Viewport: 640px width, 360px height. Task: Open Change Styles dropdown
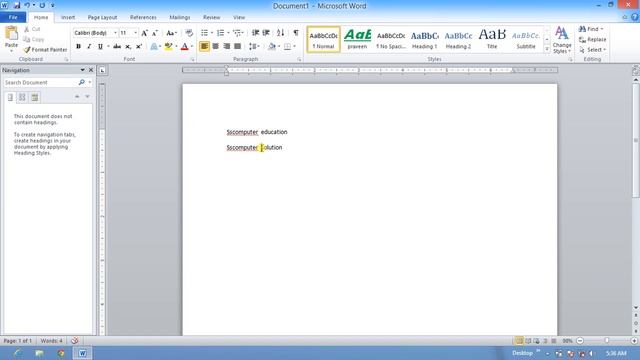(562, 40)
